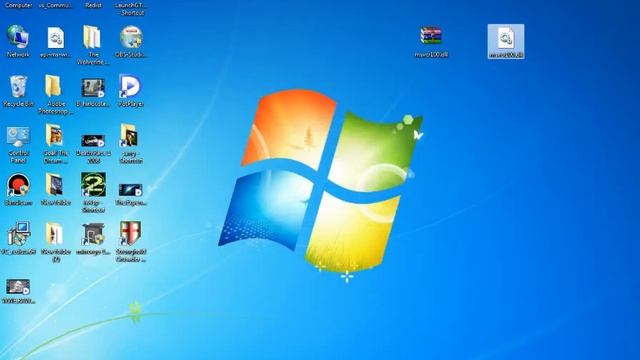Viewport: 640px width, 360px height.
Task: Select the OBS Studio installer icon
Action: pyautogui.click(x=131, y=41)
